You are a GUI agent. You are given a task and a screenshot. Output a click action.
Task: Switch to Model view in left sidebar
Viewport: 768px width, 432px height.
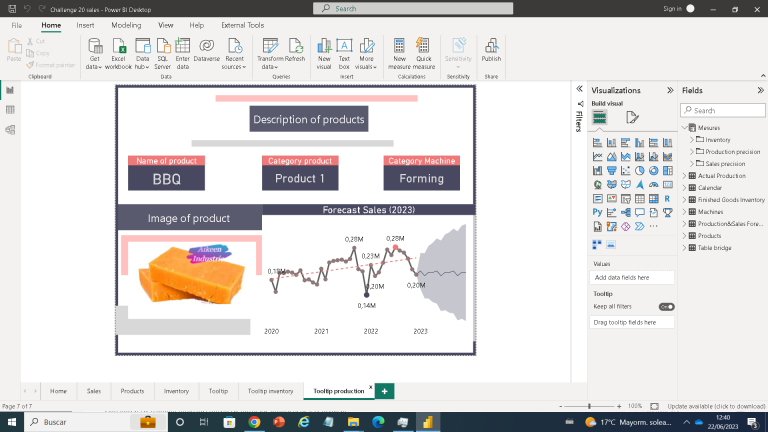10,129
